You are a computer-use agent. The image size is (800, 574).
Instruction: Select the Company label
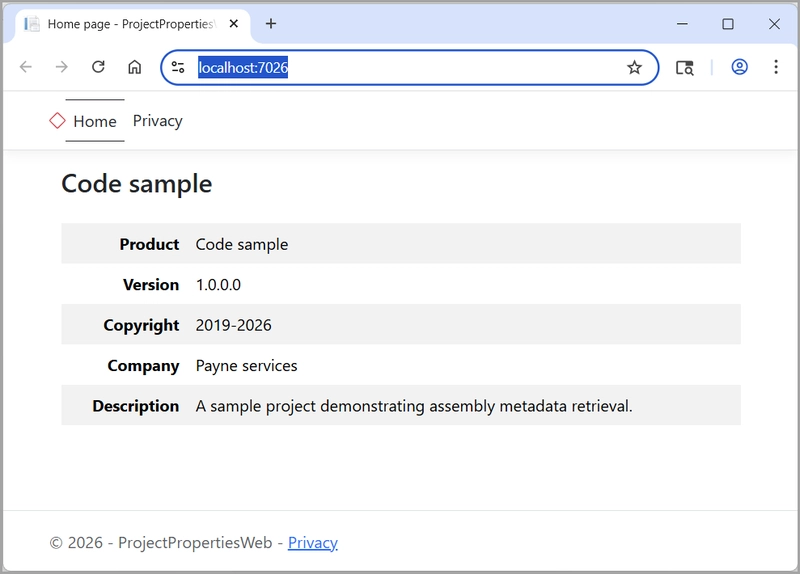[x=143, y=366]
